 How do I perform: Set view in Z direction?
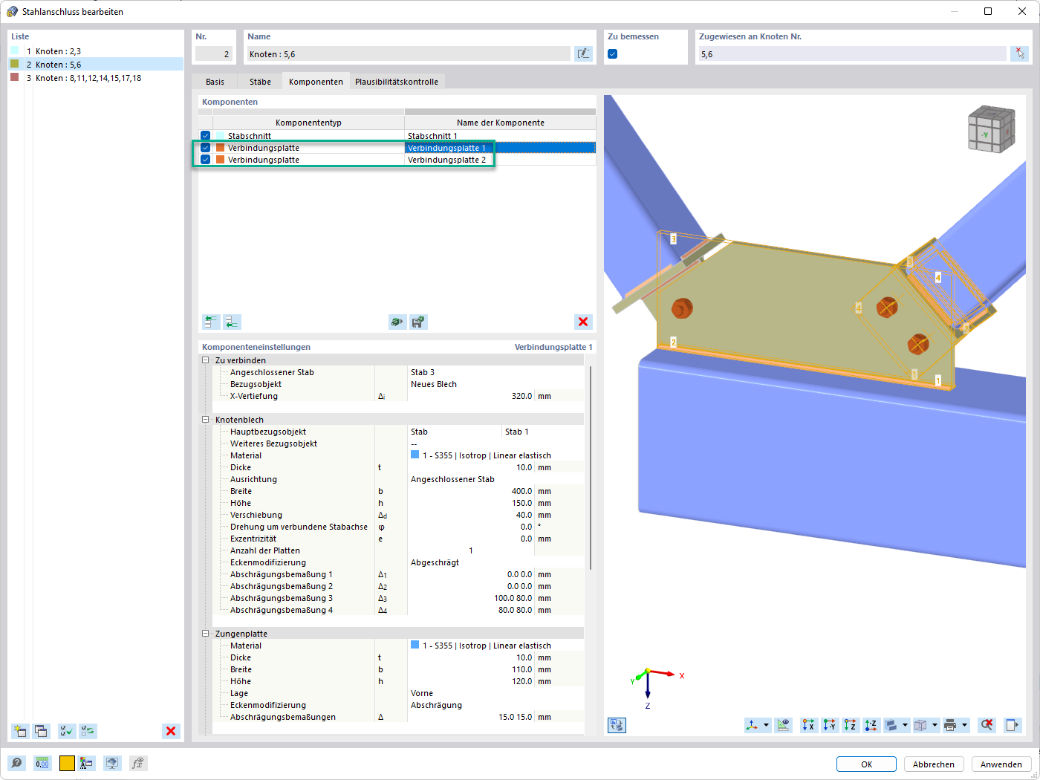click(x=850, y=725)
